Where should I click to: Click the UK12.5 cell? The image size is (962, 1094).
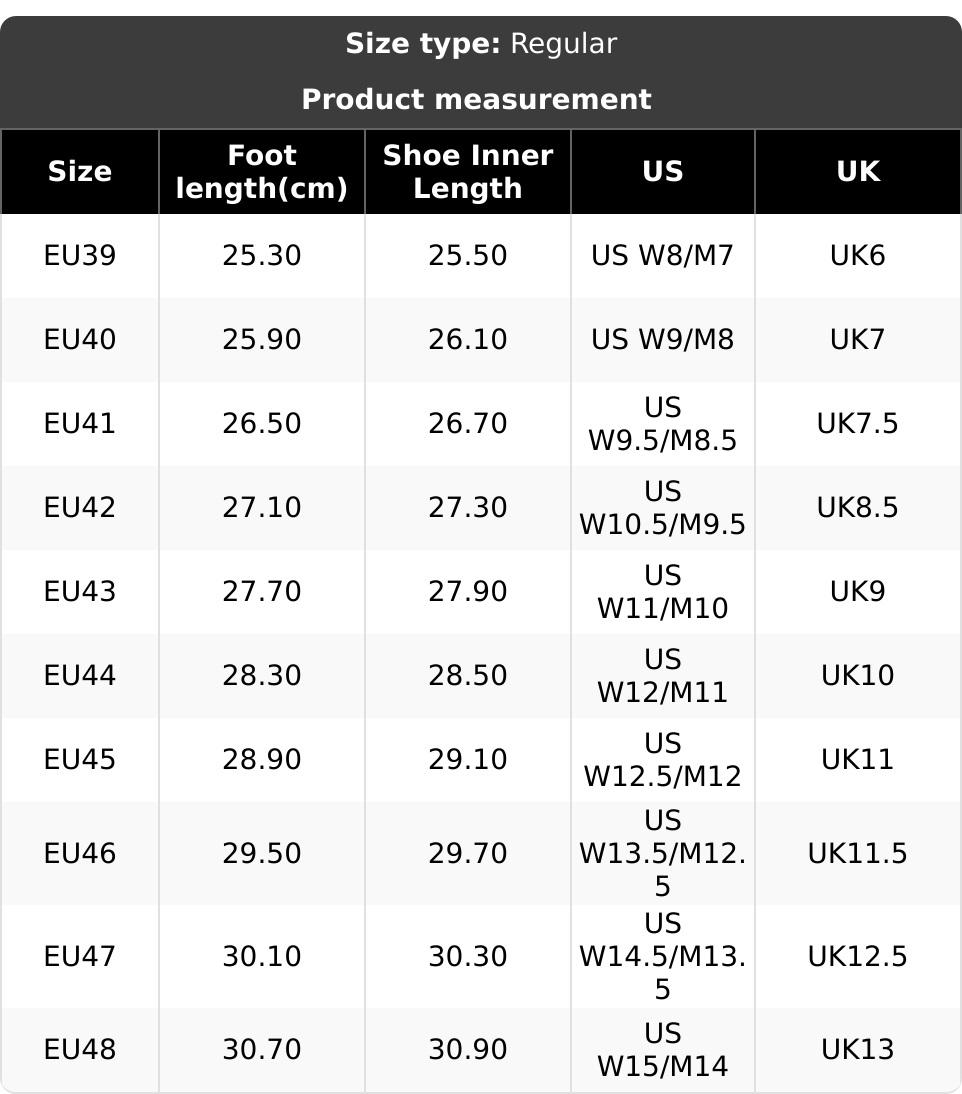858,957
